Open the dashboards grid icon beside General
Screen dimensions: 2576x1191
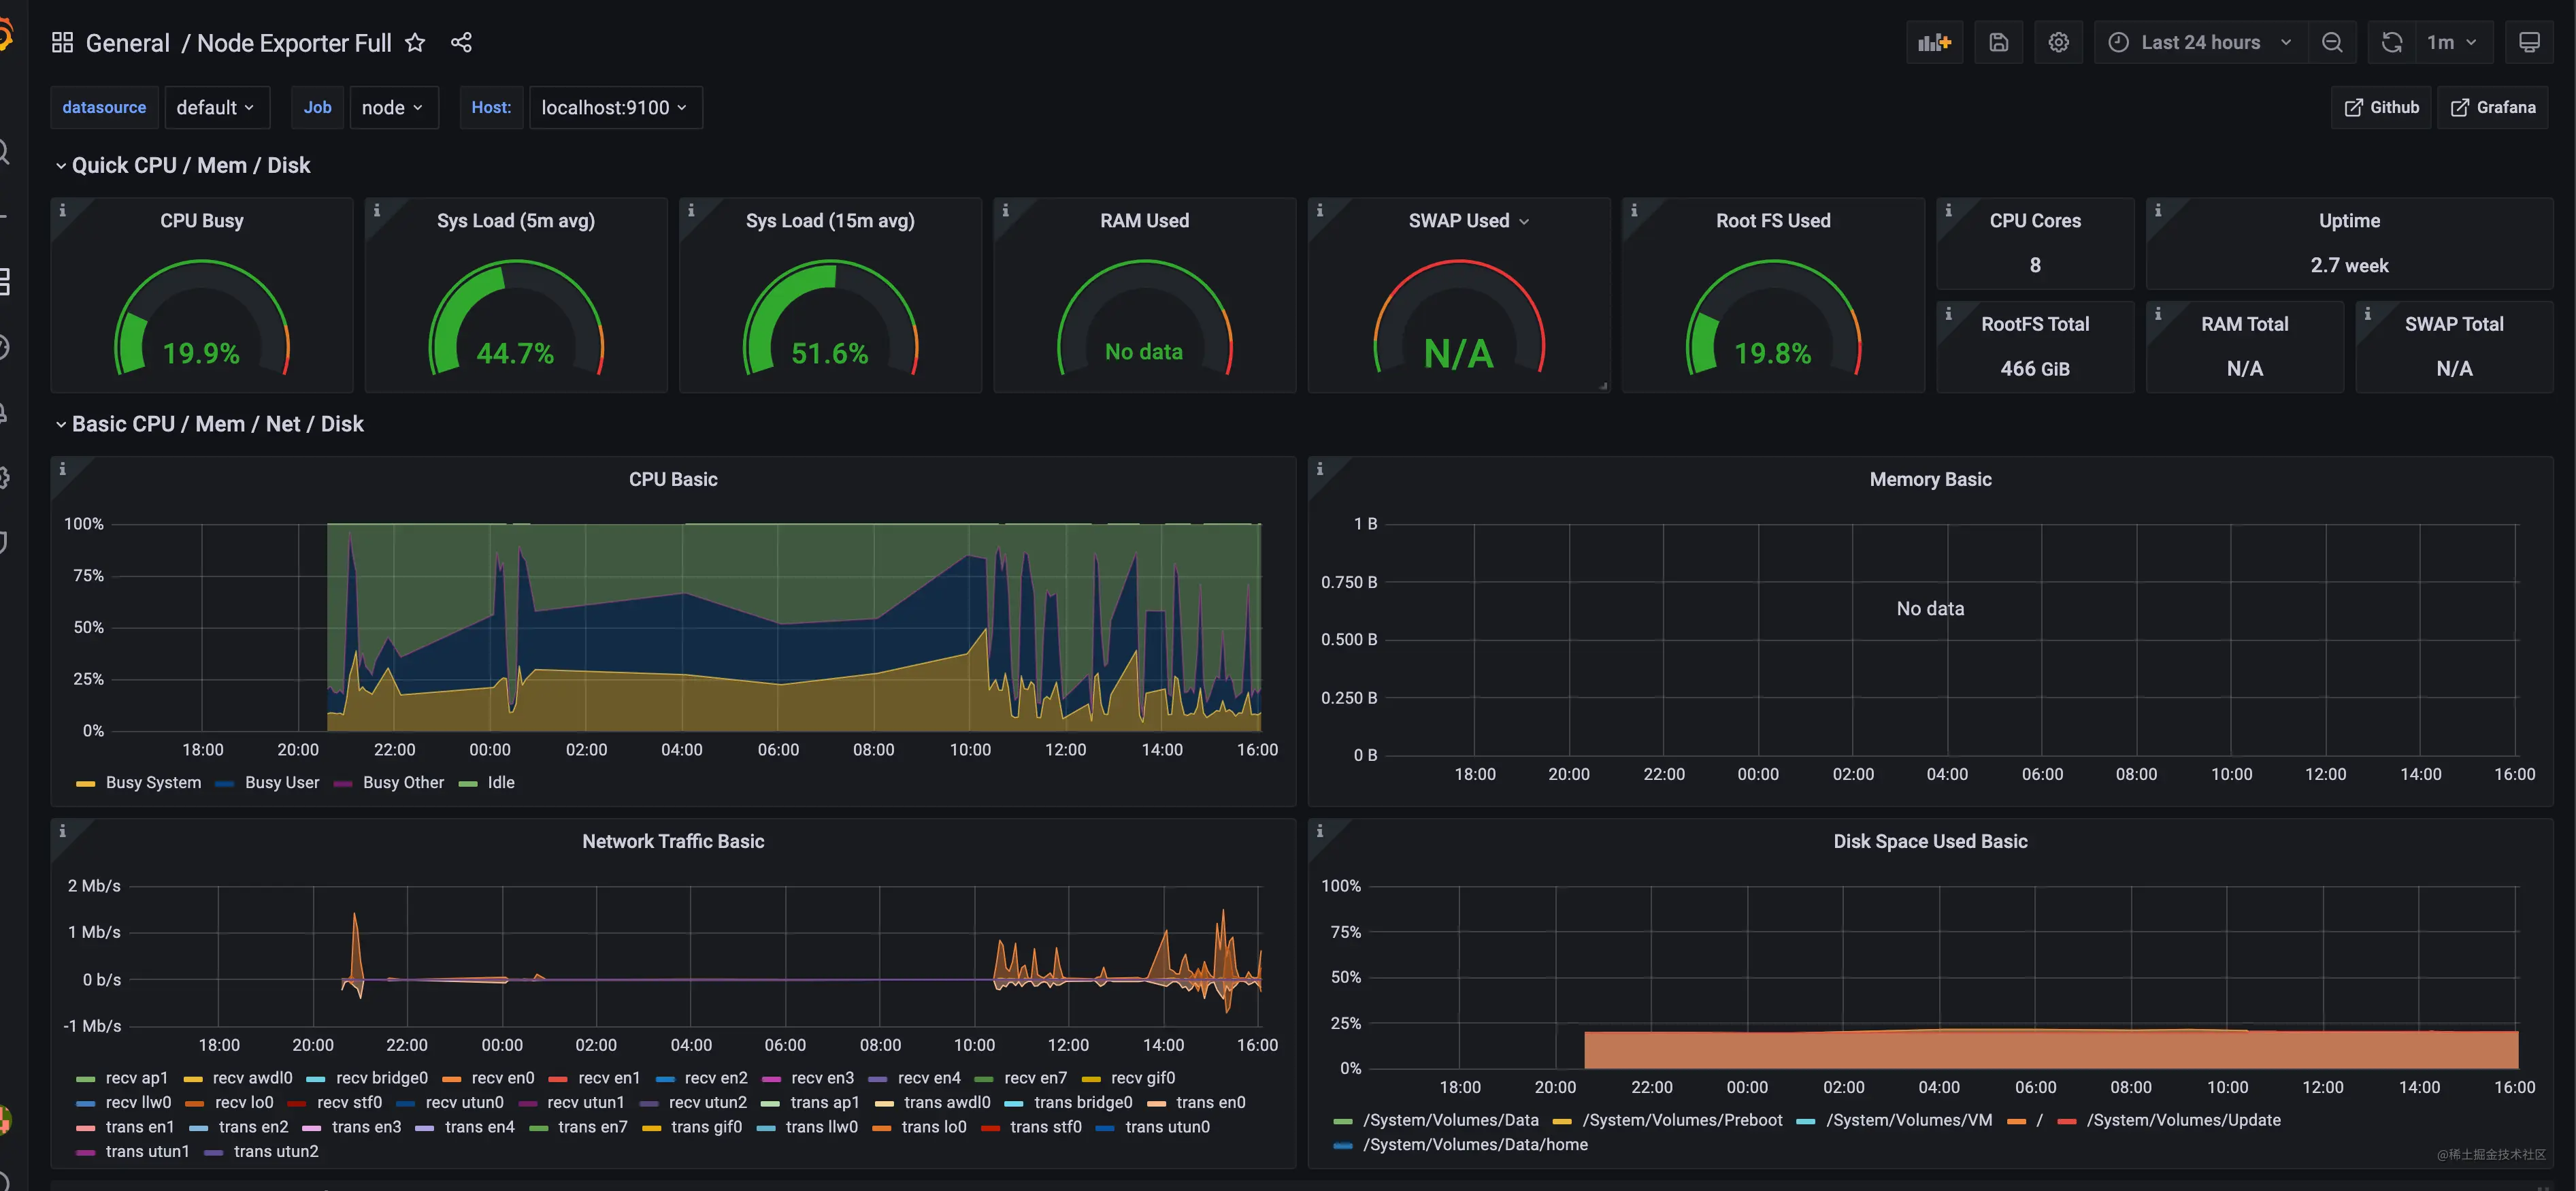point(62,43)
